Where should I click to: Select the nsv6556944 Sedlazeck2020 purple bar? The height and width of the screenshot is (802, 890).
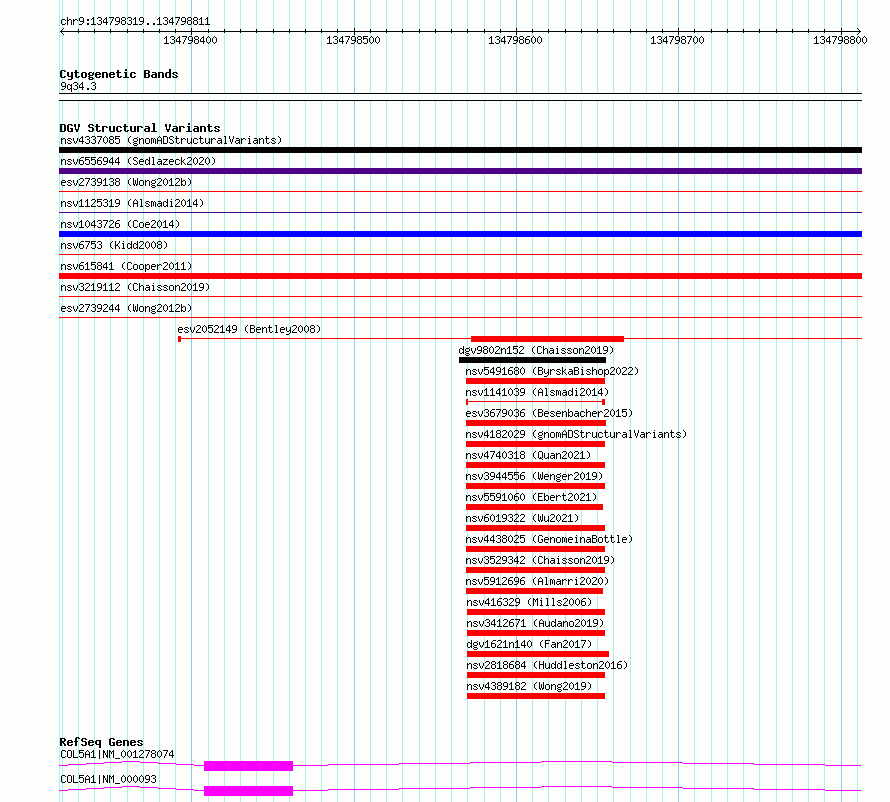[460, 171]
